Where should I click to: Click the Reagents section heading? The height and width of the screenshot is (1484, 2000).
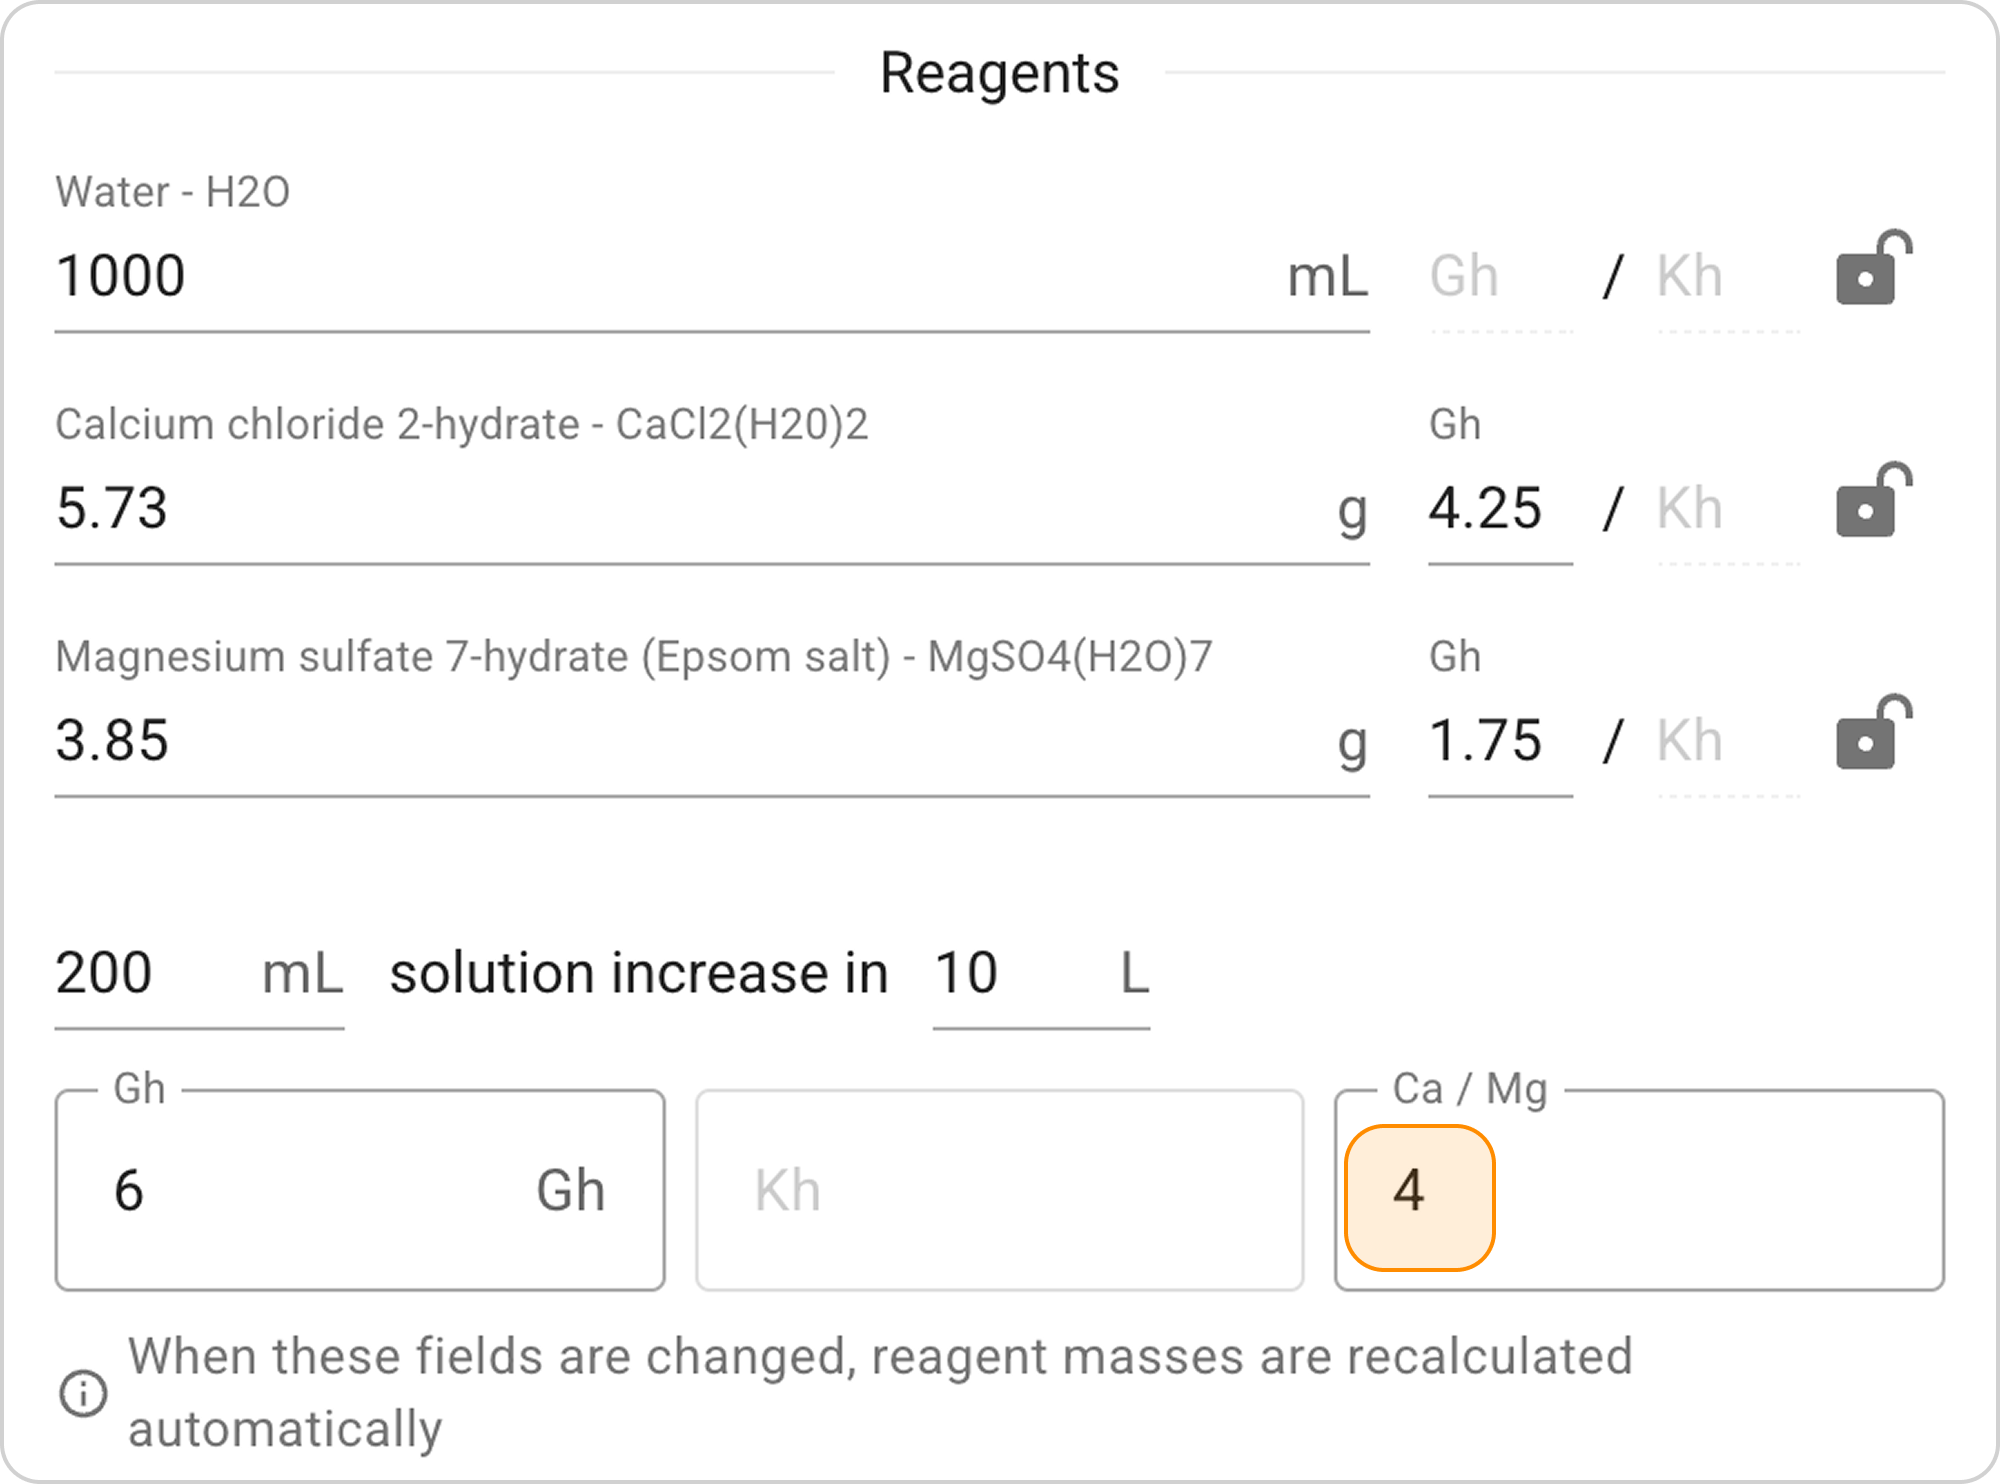pyautogui.click(x=999, y=73)
